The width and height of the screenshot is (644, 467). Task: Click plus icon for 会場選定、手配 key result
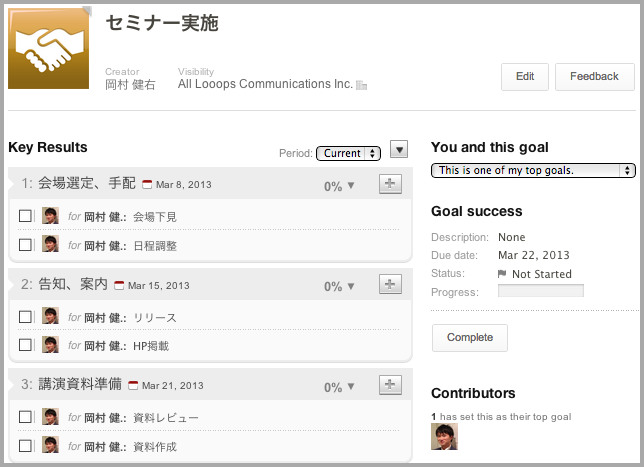click(x=391, y=184)
